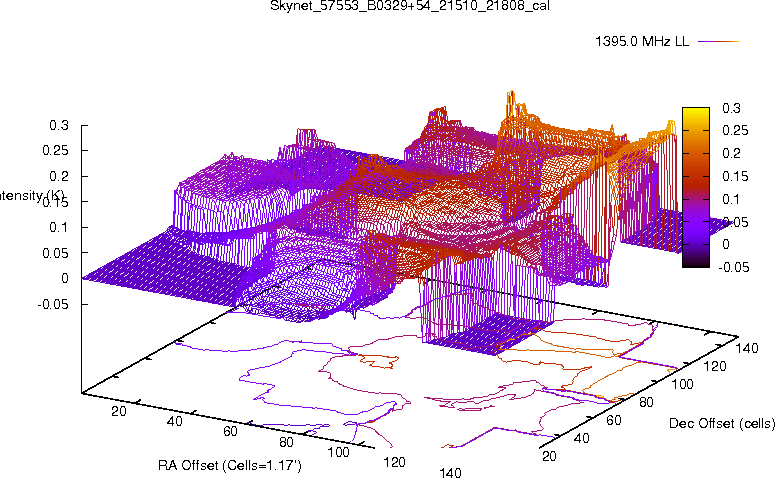Click the plot title Skynet_57553_B0329+54_21510_21808_cal
Image resolution: width=775 pixels, height=478 pixels.
pos(410,6)
